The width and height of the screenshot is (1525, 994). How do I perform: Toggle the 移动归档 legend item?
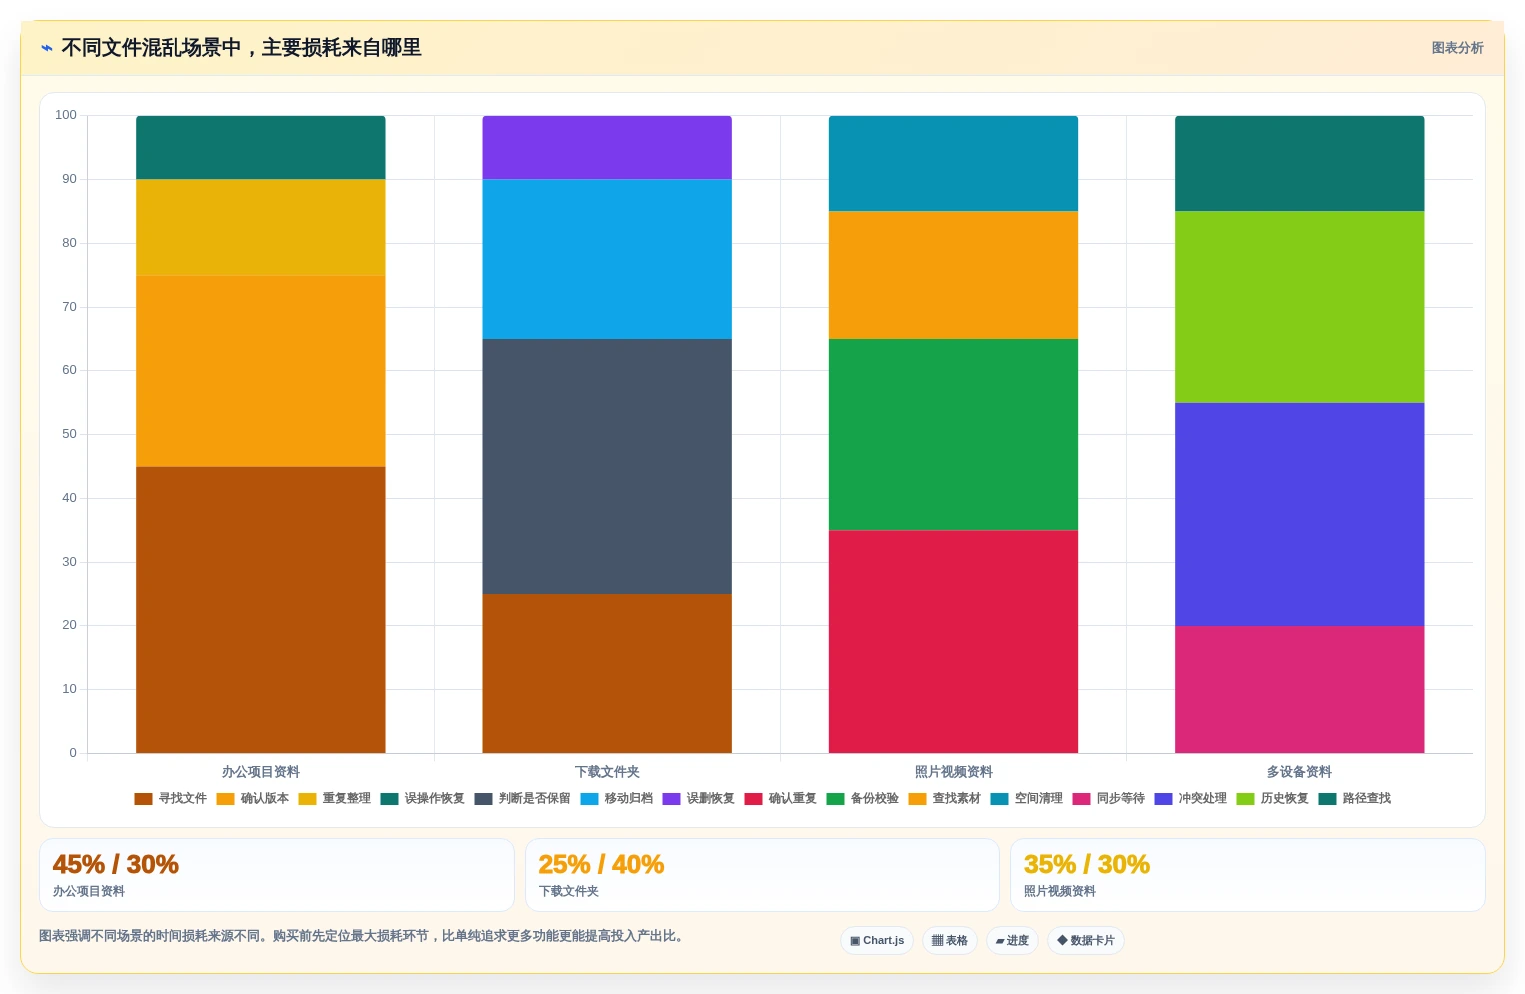click(616, 798)
